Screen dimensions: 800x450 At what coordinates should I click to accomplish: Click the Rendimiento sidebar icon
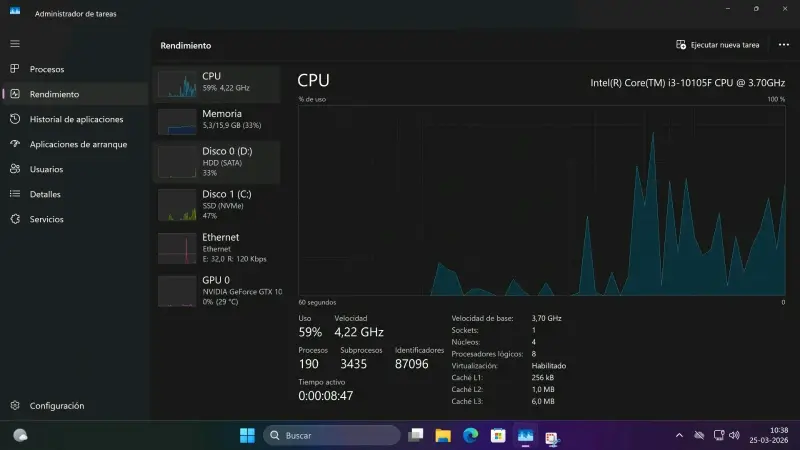[x=15, y=94]
